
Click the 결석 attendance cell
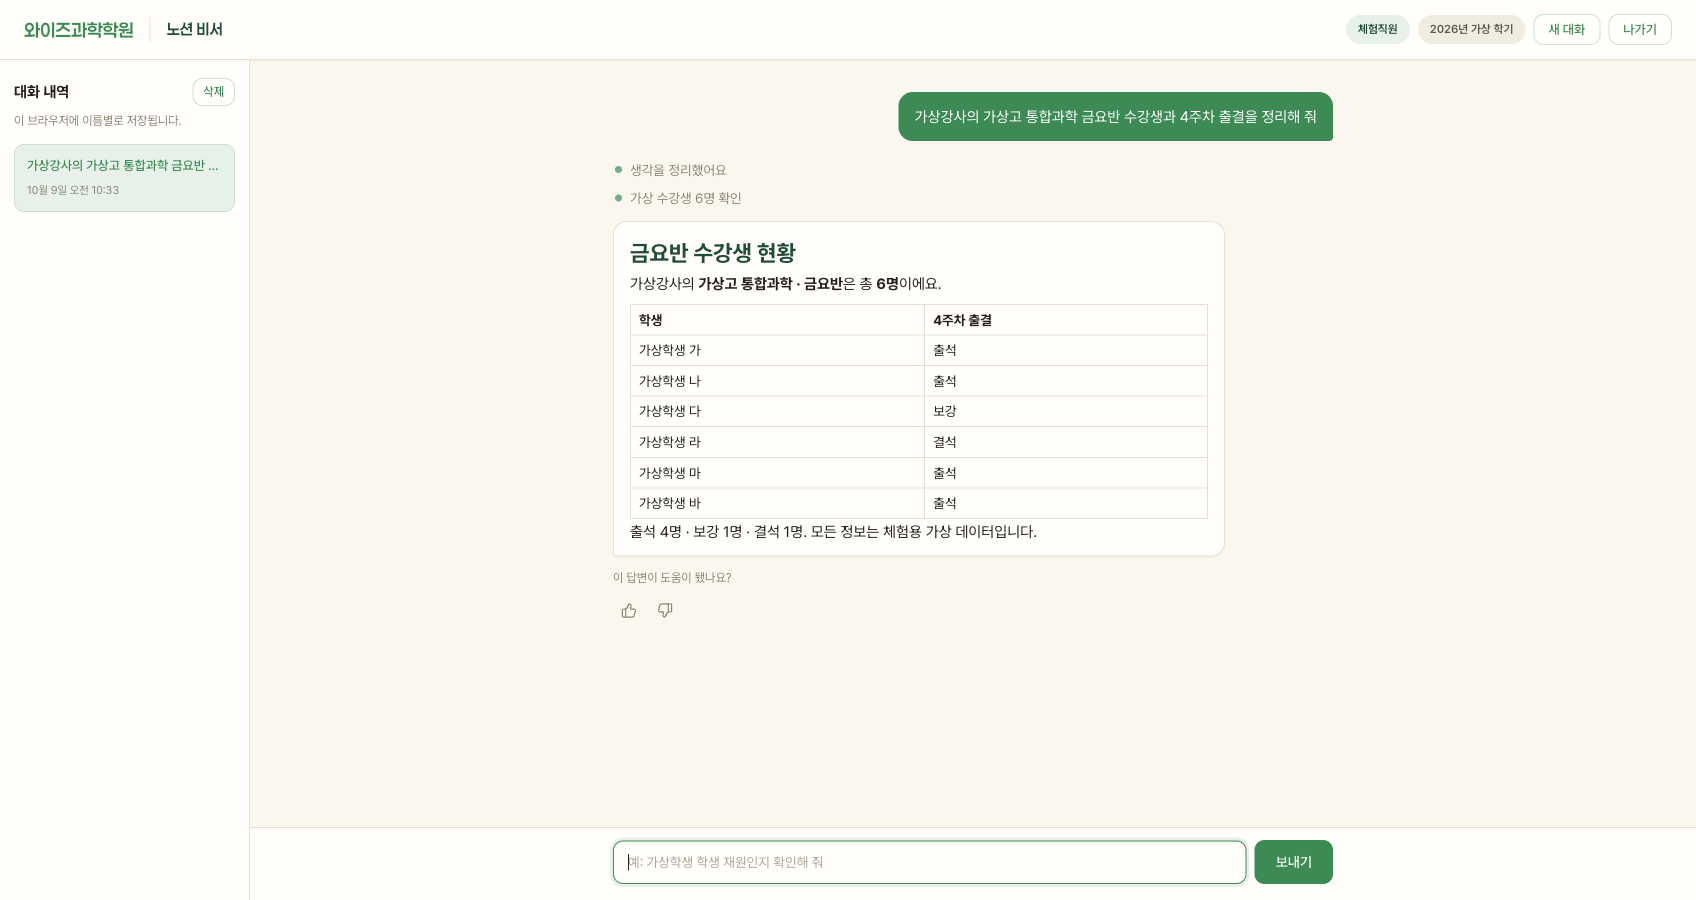coord(1066,442)
